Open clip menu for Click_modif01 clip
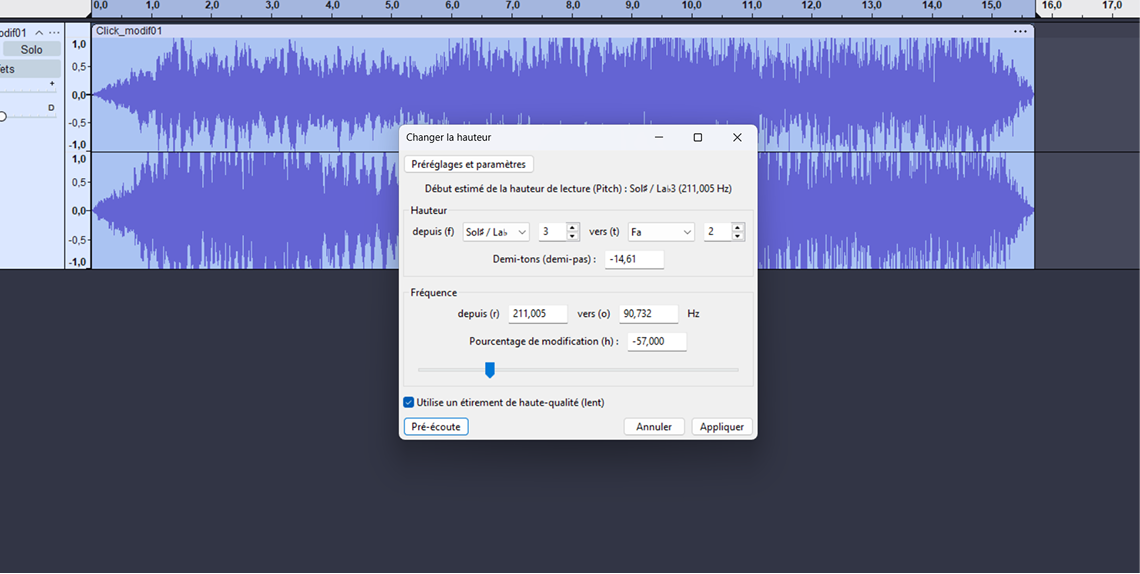Viewport: 1140px width, 574px height. (1019, 31)
